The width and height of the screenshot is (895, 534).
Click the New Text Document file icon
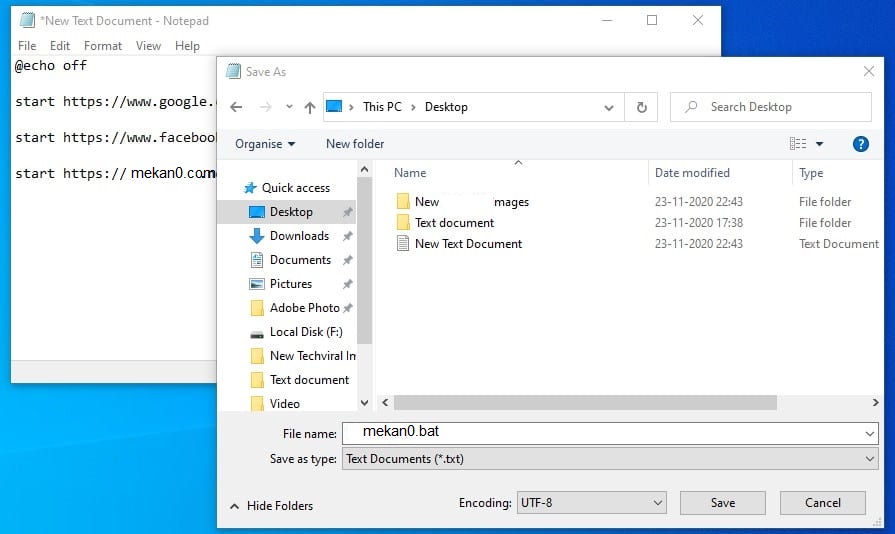(403, 244)
